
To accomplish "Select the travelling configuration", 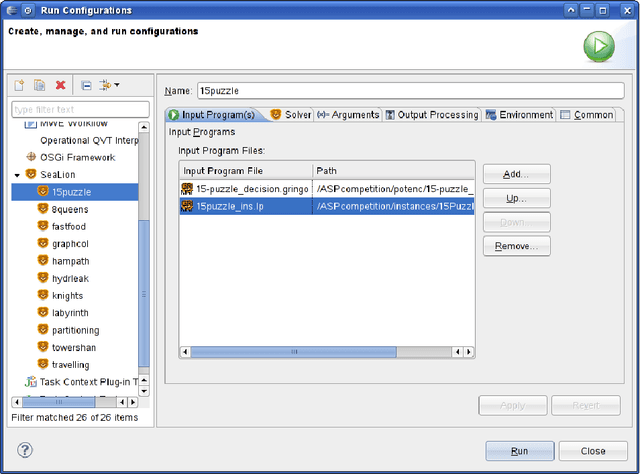I will pyautogui.click(x=71, y=365).
